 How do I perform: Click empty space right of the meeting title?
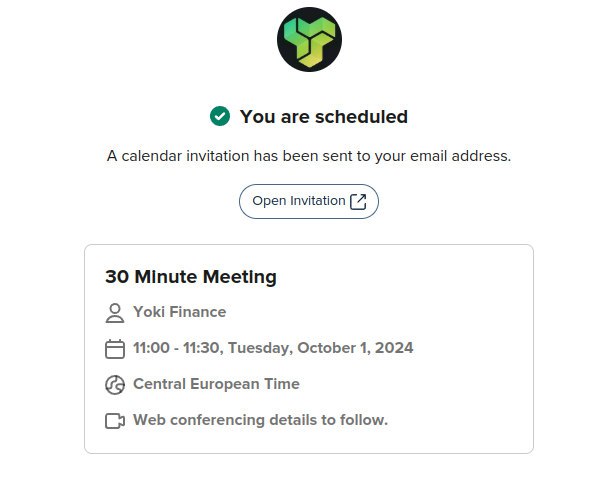[x=410, y=277]
